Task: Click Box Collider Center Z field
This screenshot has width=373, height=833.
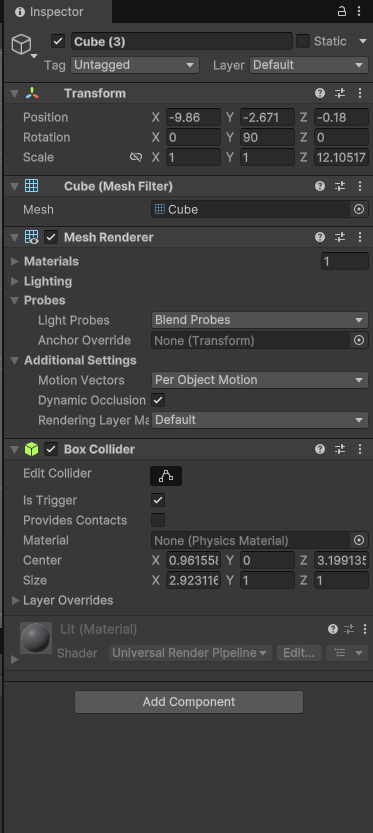Action: [341, 560]
